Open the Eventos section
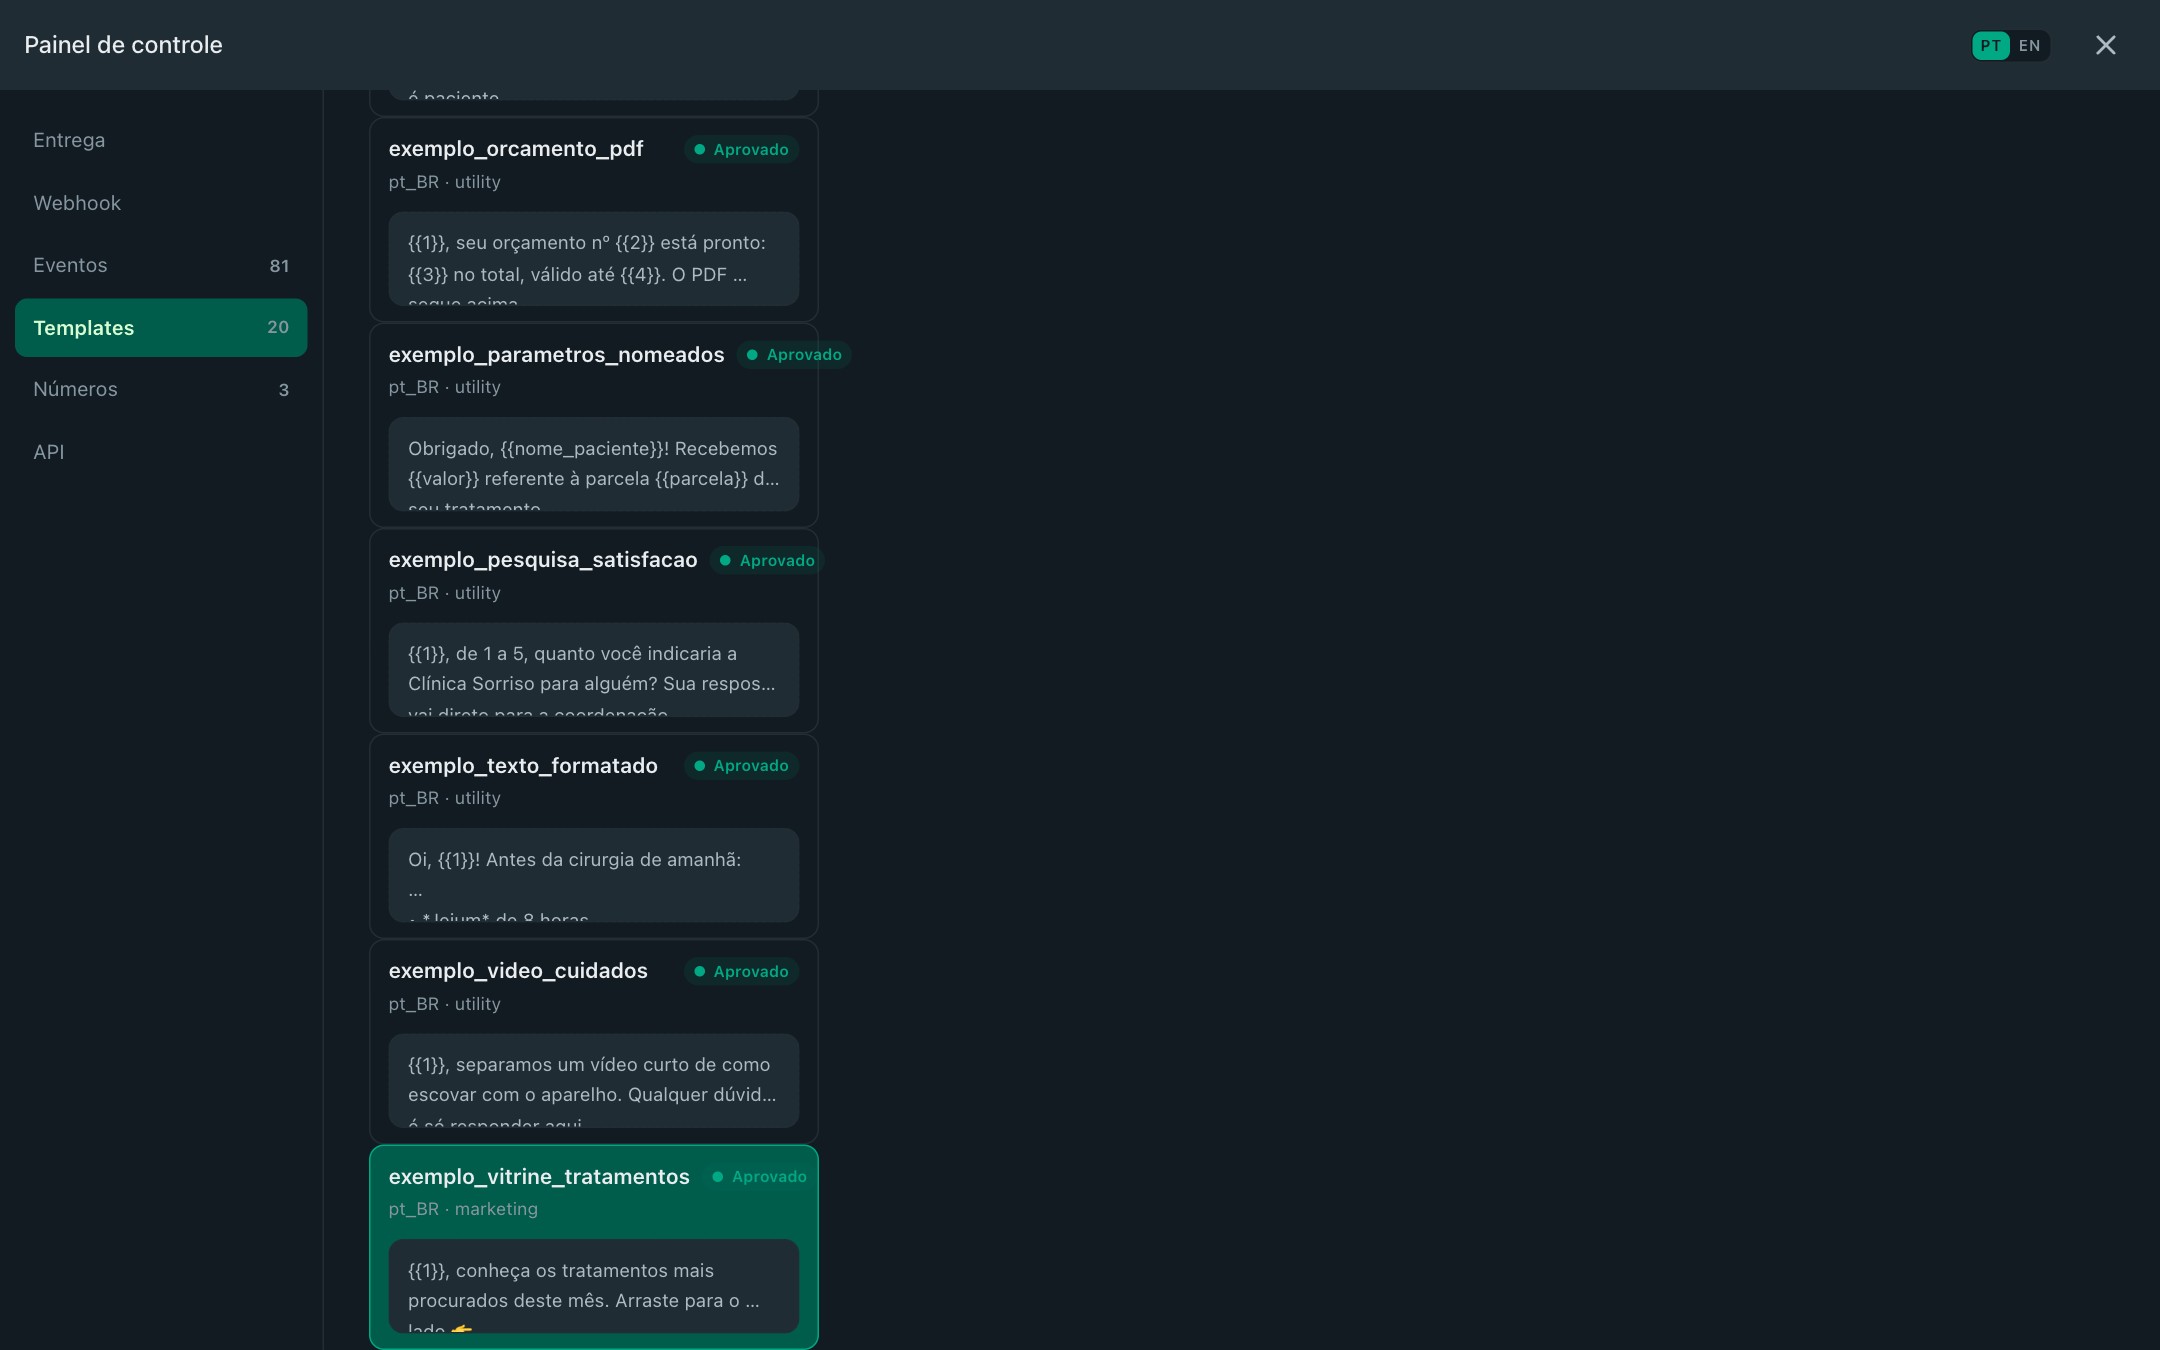 pos(161,265)
